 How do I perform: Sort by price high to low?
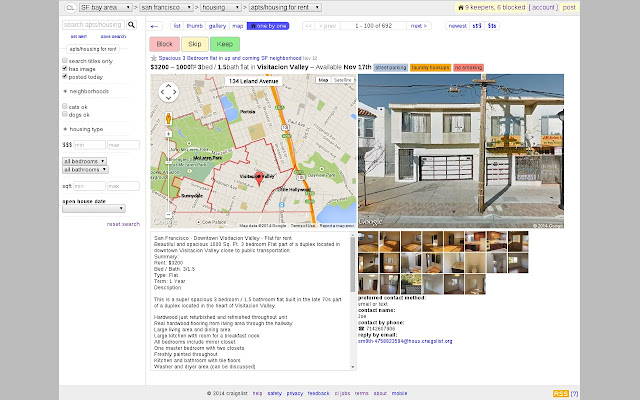492,26
